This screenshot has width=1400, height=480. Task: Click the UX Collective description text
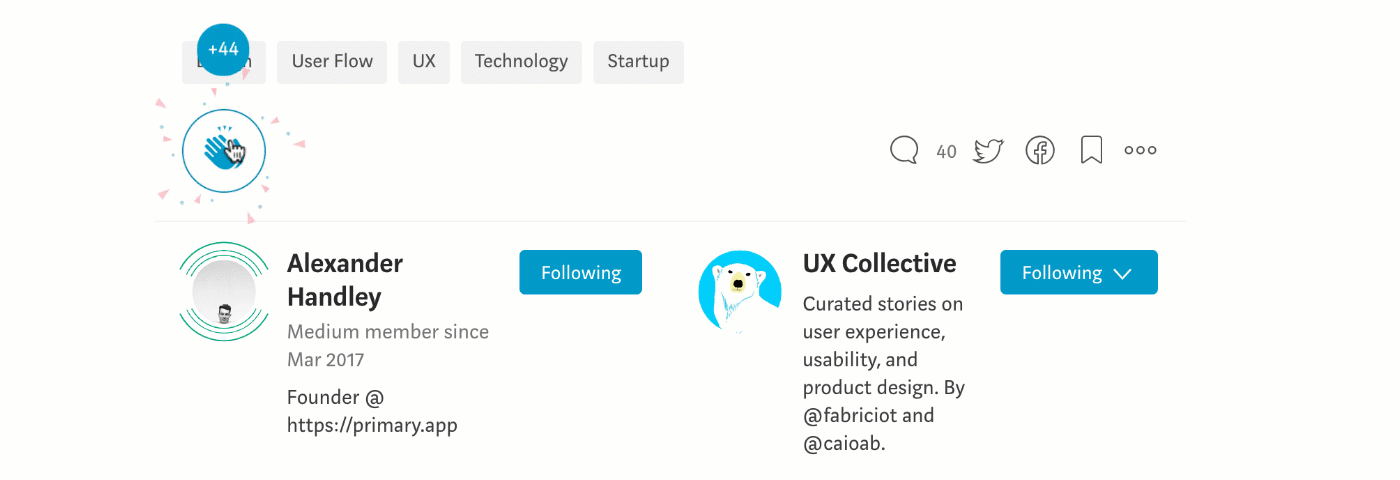883,373
